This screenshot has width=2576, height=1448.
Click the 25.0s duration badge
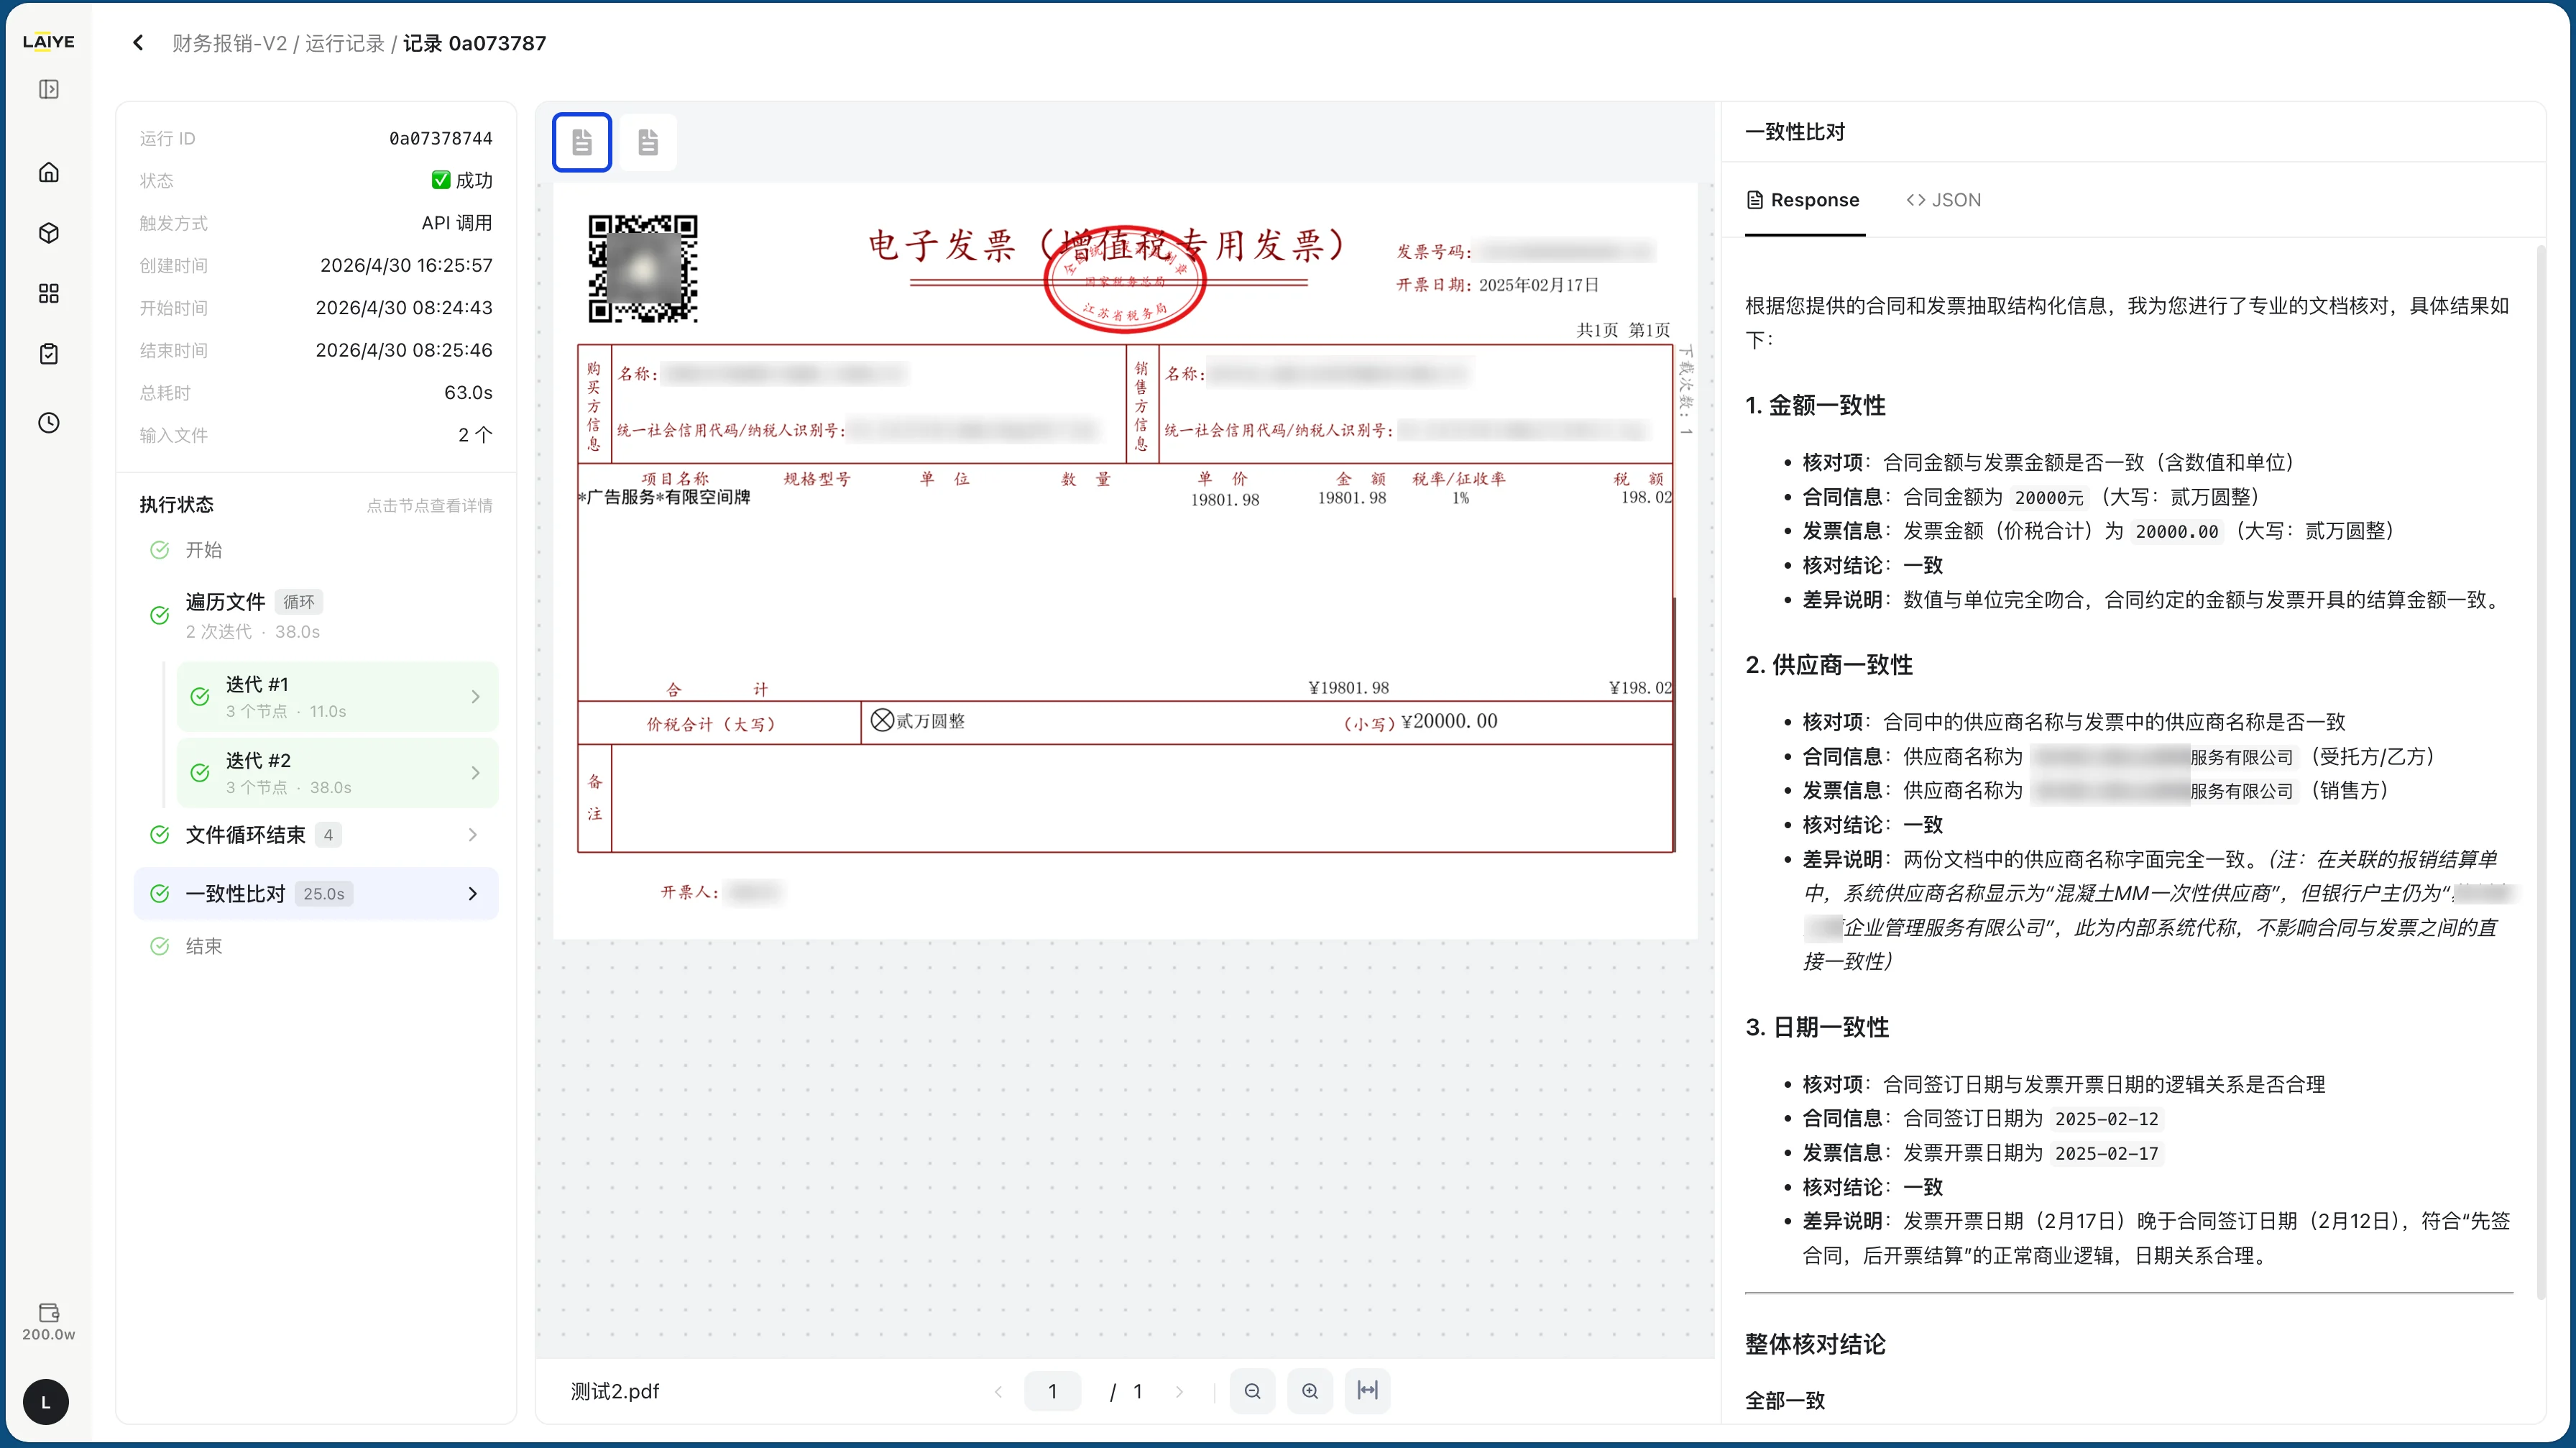tap(324, 894)
